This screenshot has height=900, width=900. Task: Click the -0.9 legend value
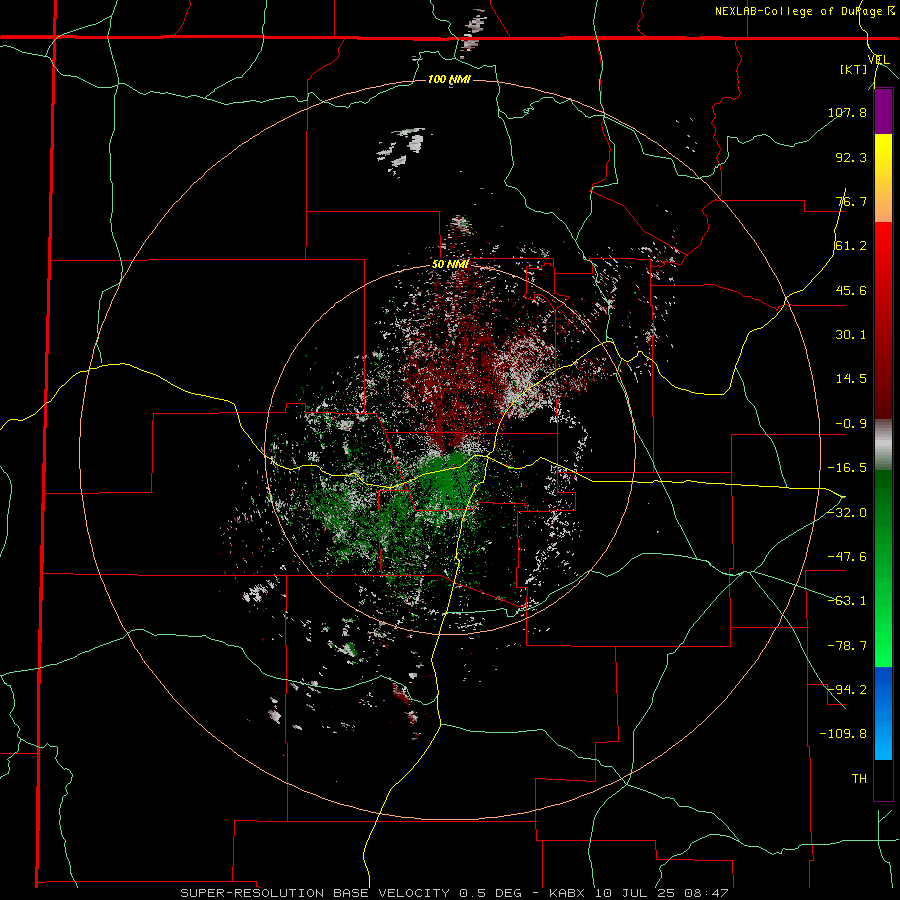851,424
